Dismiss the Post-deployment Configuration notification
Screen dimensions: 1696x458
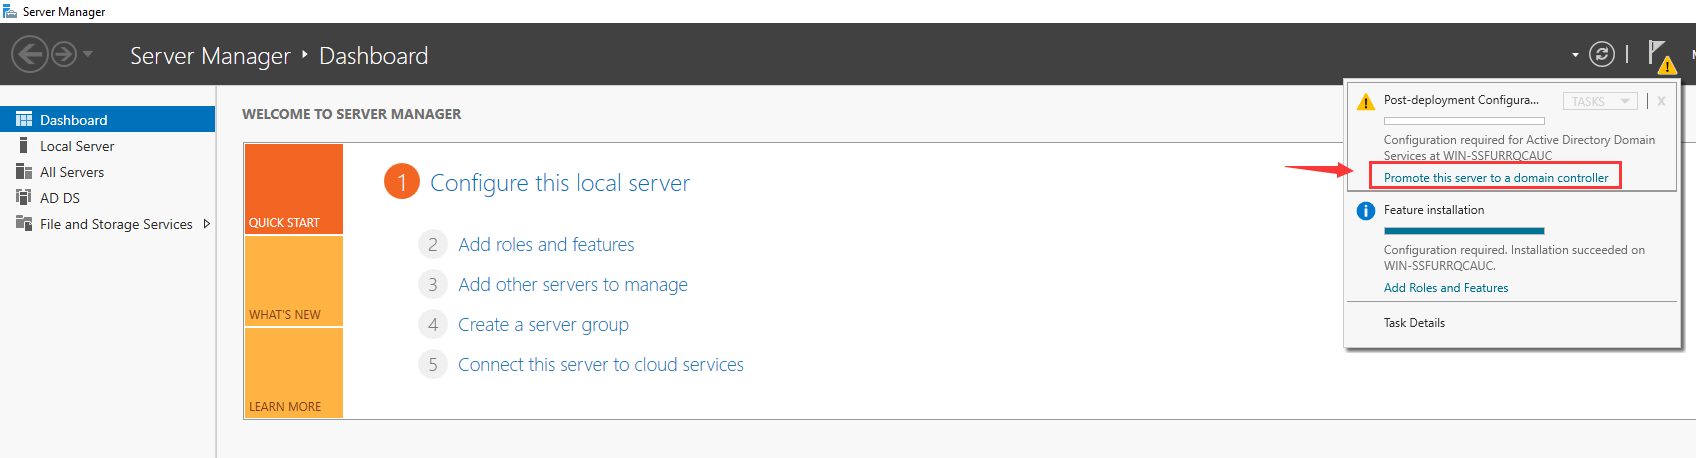coord(1661,101)
